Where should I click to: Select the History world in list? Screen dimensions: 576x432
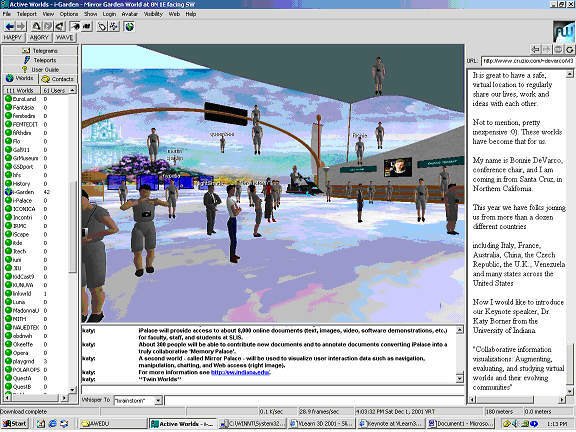pyautogui.click(x=36, y=184)
